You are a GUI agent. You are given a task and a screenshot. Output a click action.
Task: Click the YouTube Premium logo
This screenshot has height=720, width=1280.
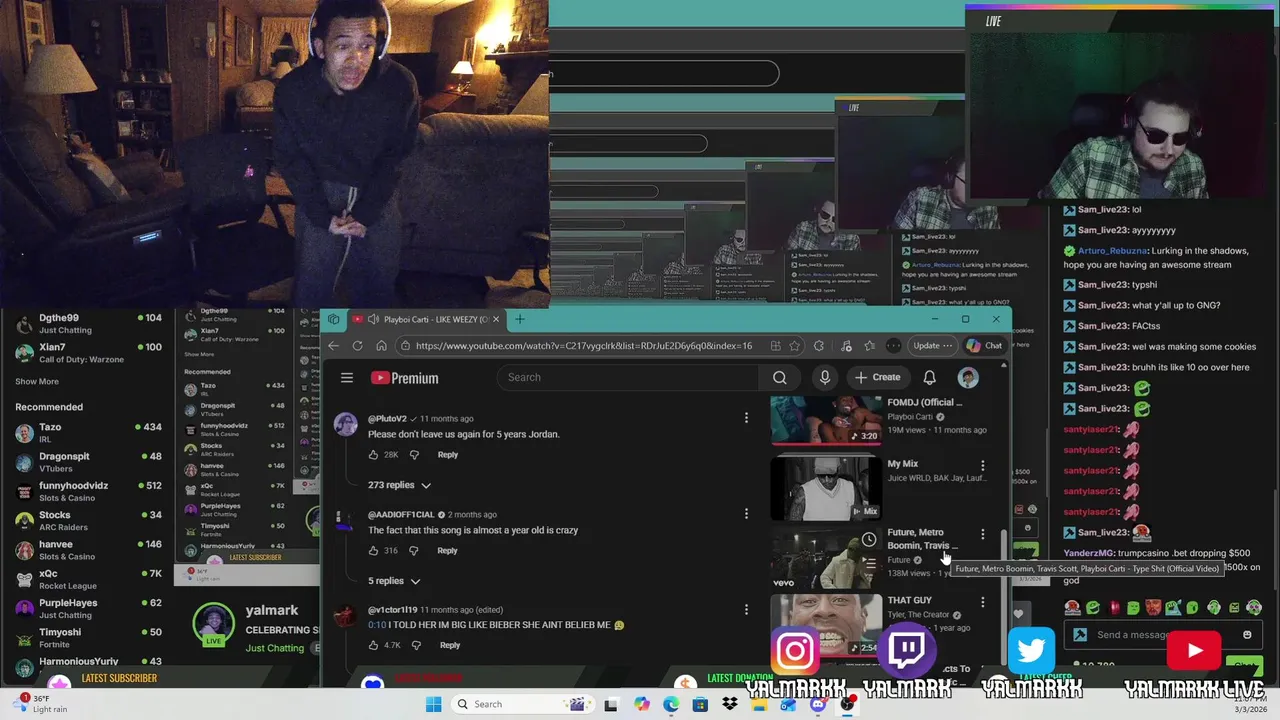click(x=405, y=378)
